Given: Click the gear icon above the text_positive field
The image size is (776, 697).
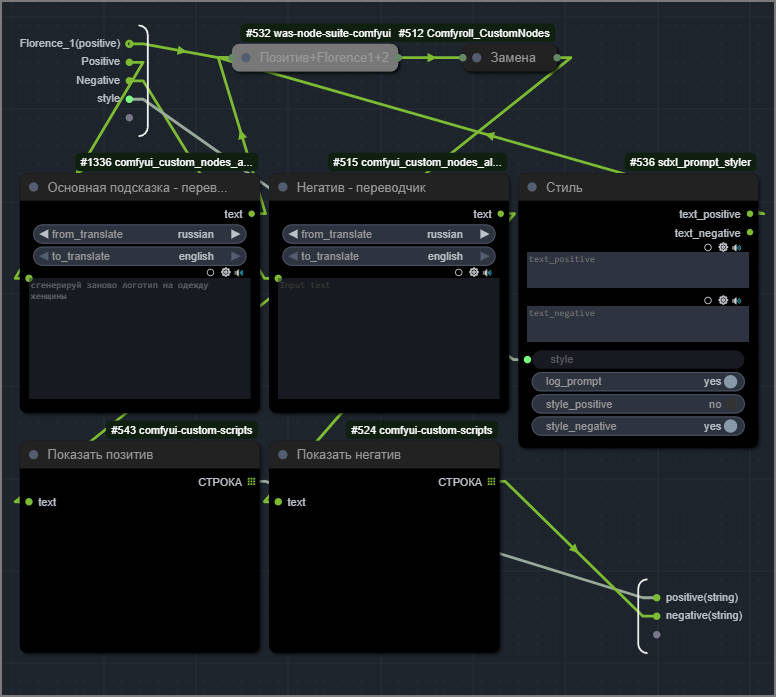Looking at the screenshot, I should click(x=723, y=247).
